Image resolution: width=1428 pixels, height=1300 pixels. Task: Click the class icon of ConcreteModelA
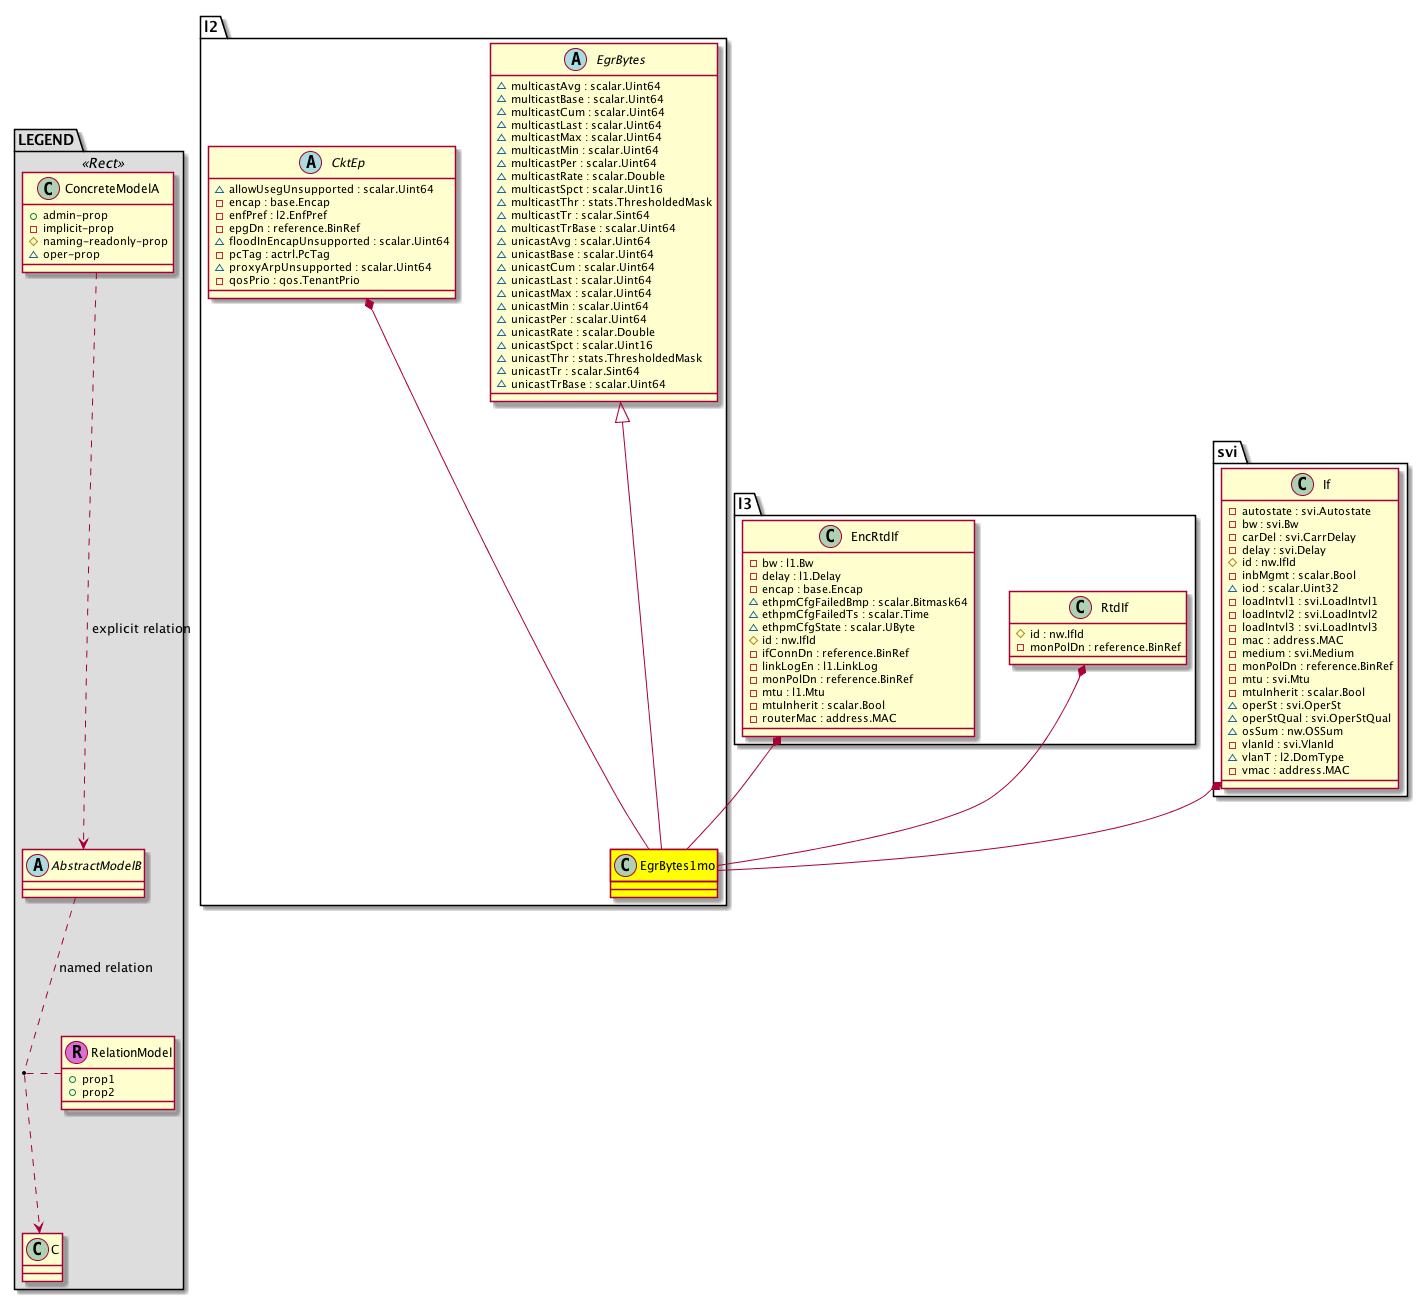(48, 189)
